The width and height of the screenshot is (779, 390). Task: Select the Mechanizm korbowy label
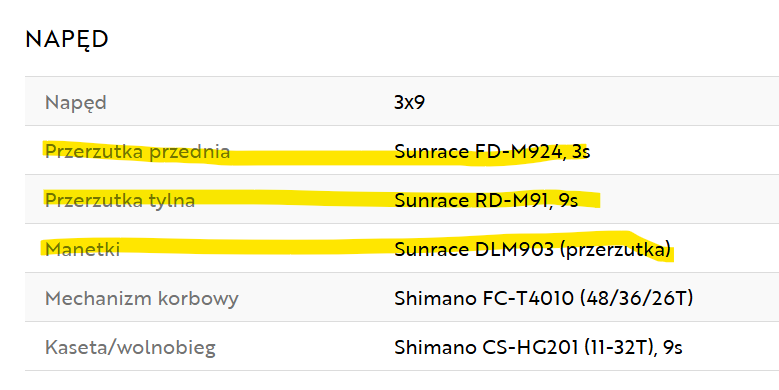tap(142, 298)
